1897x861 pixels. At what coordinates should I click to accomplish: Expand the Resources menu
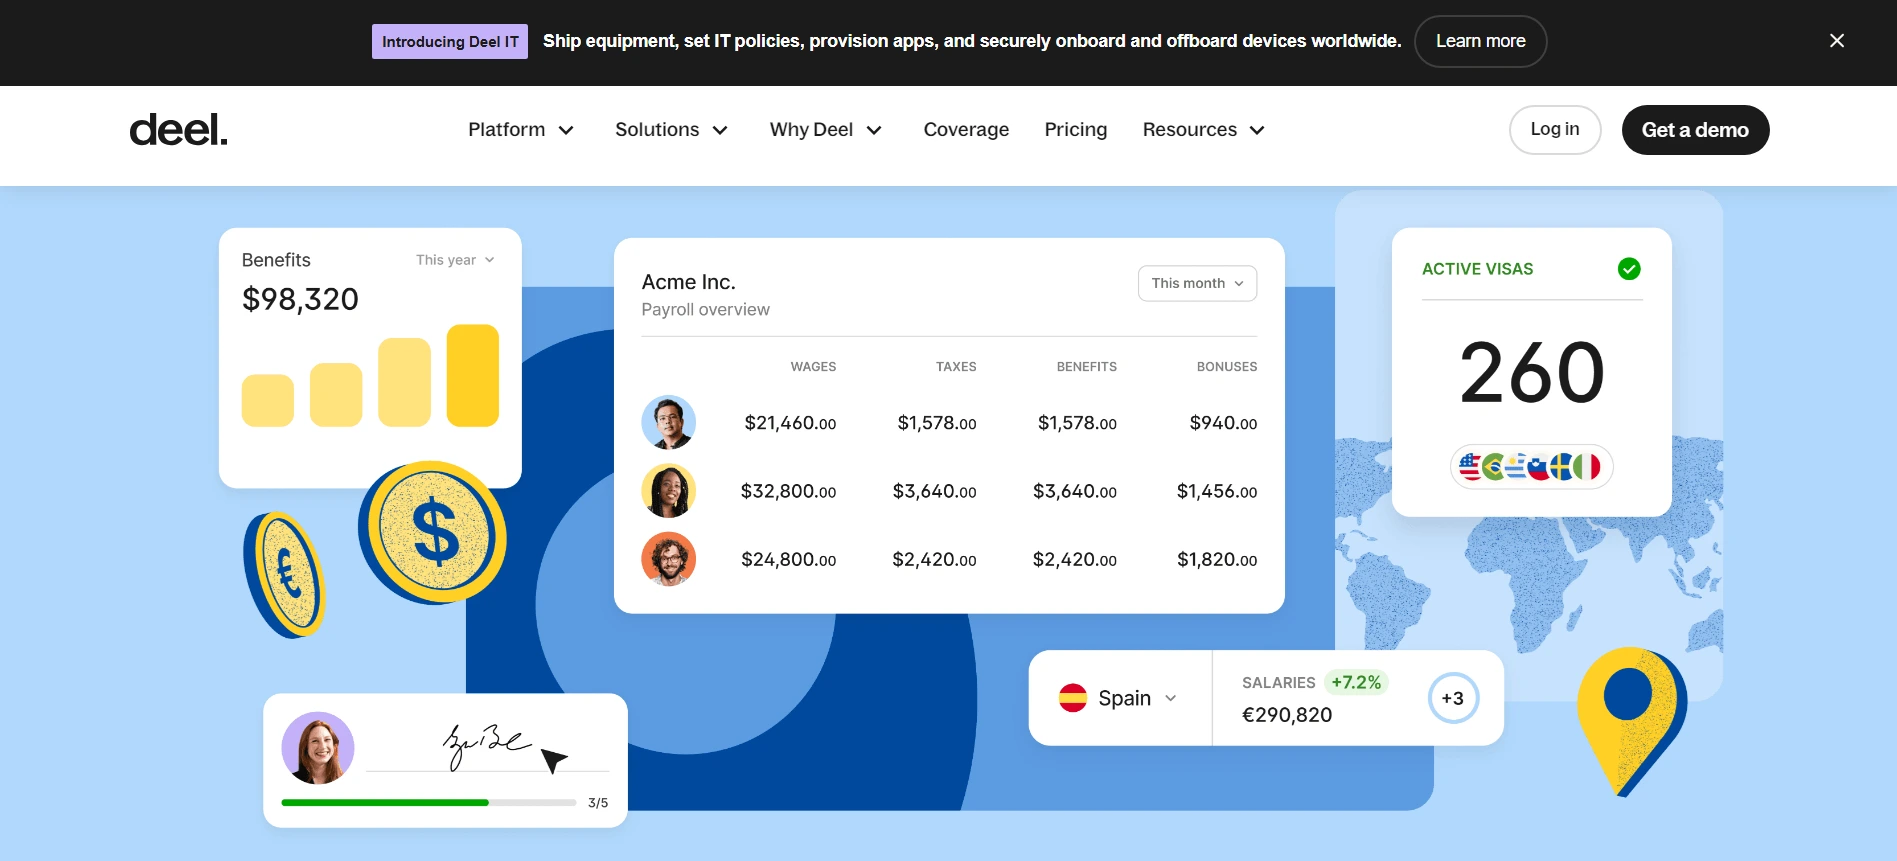pos(1203,130)
